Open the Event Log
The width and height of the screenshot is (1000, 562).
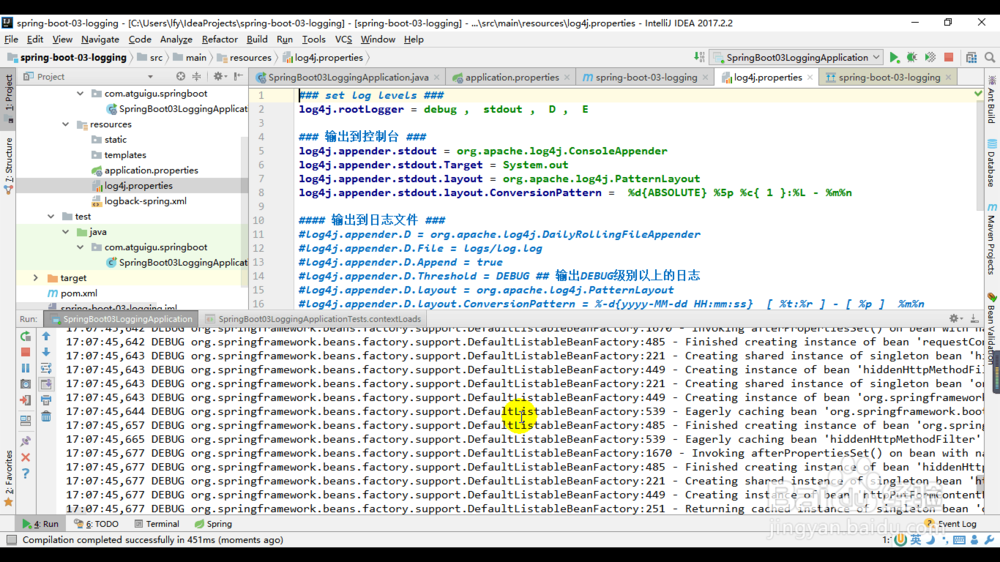pos(950,524)
